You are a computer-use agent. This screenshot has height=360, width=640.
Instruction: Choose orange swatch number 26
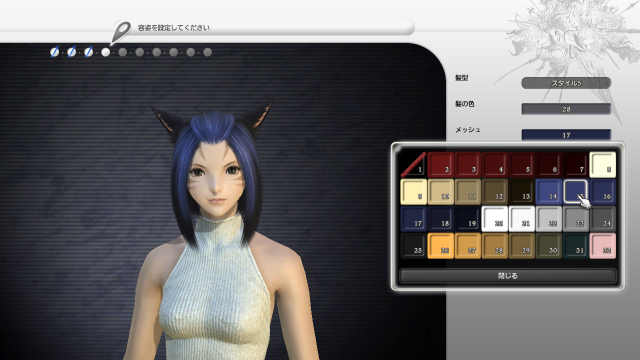[x=441, y=246]
